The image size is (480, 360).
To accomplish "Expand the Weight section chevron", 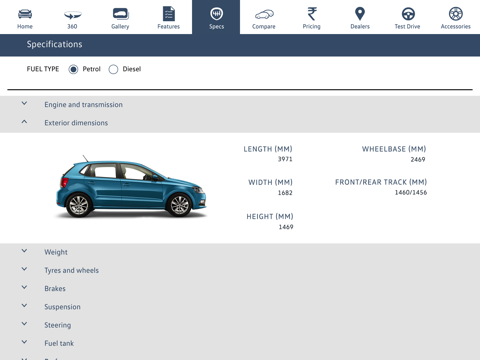I will point(24,251).
